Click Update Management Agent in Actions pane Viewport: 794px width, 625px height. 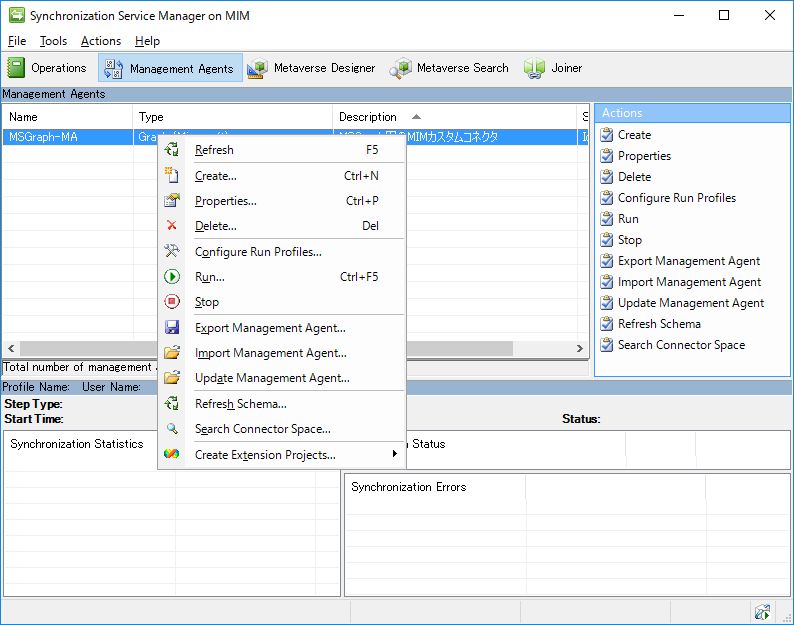tap(690, 303)
